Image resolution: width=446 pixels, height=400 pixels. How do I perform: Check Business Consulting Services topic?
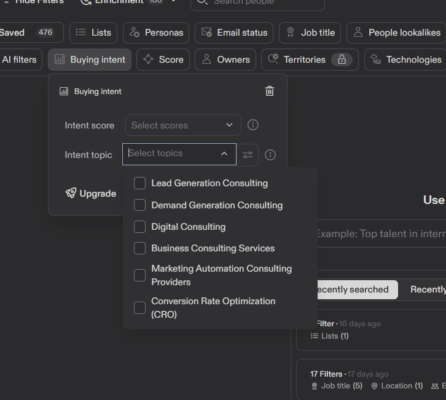(140, 248)
